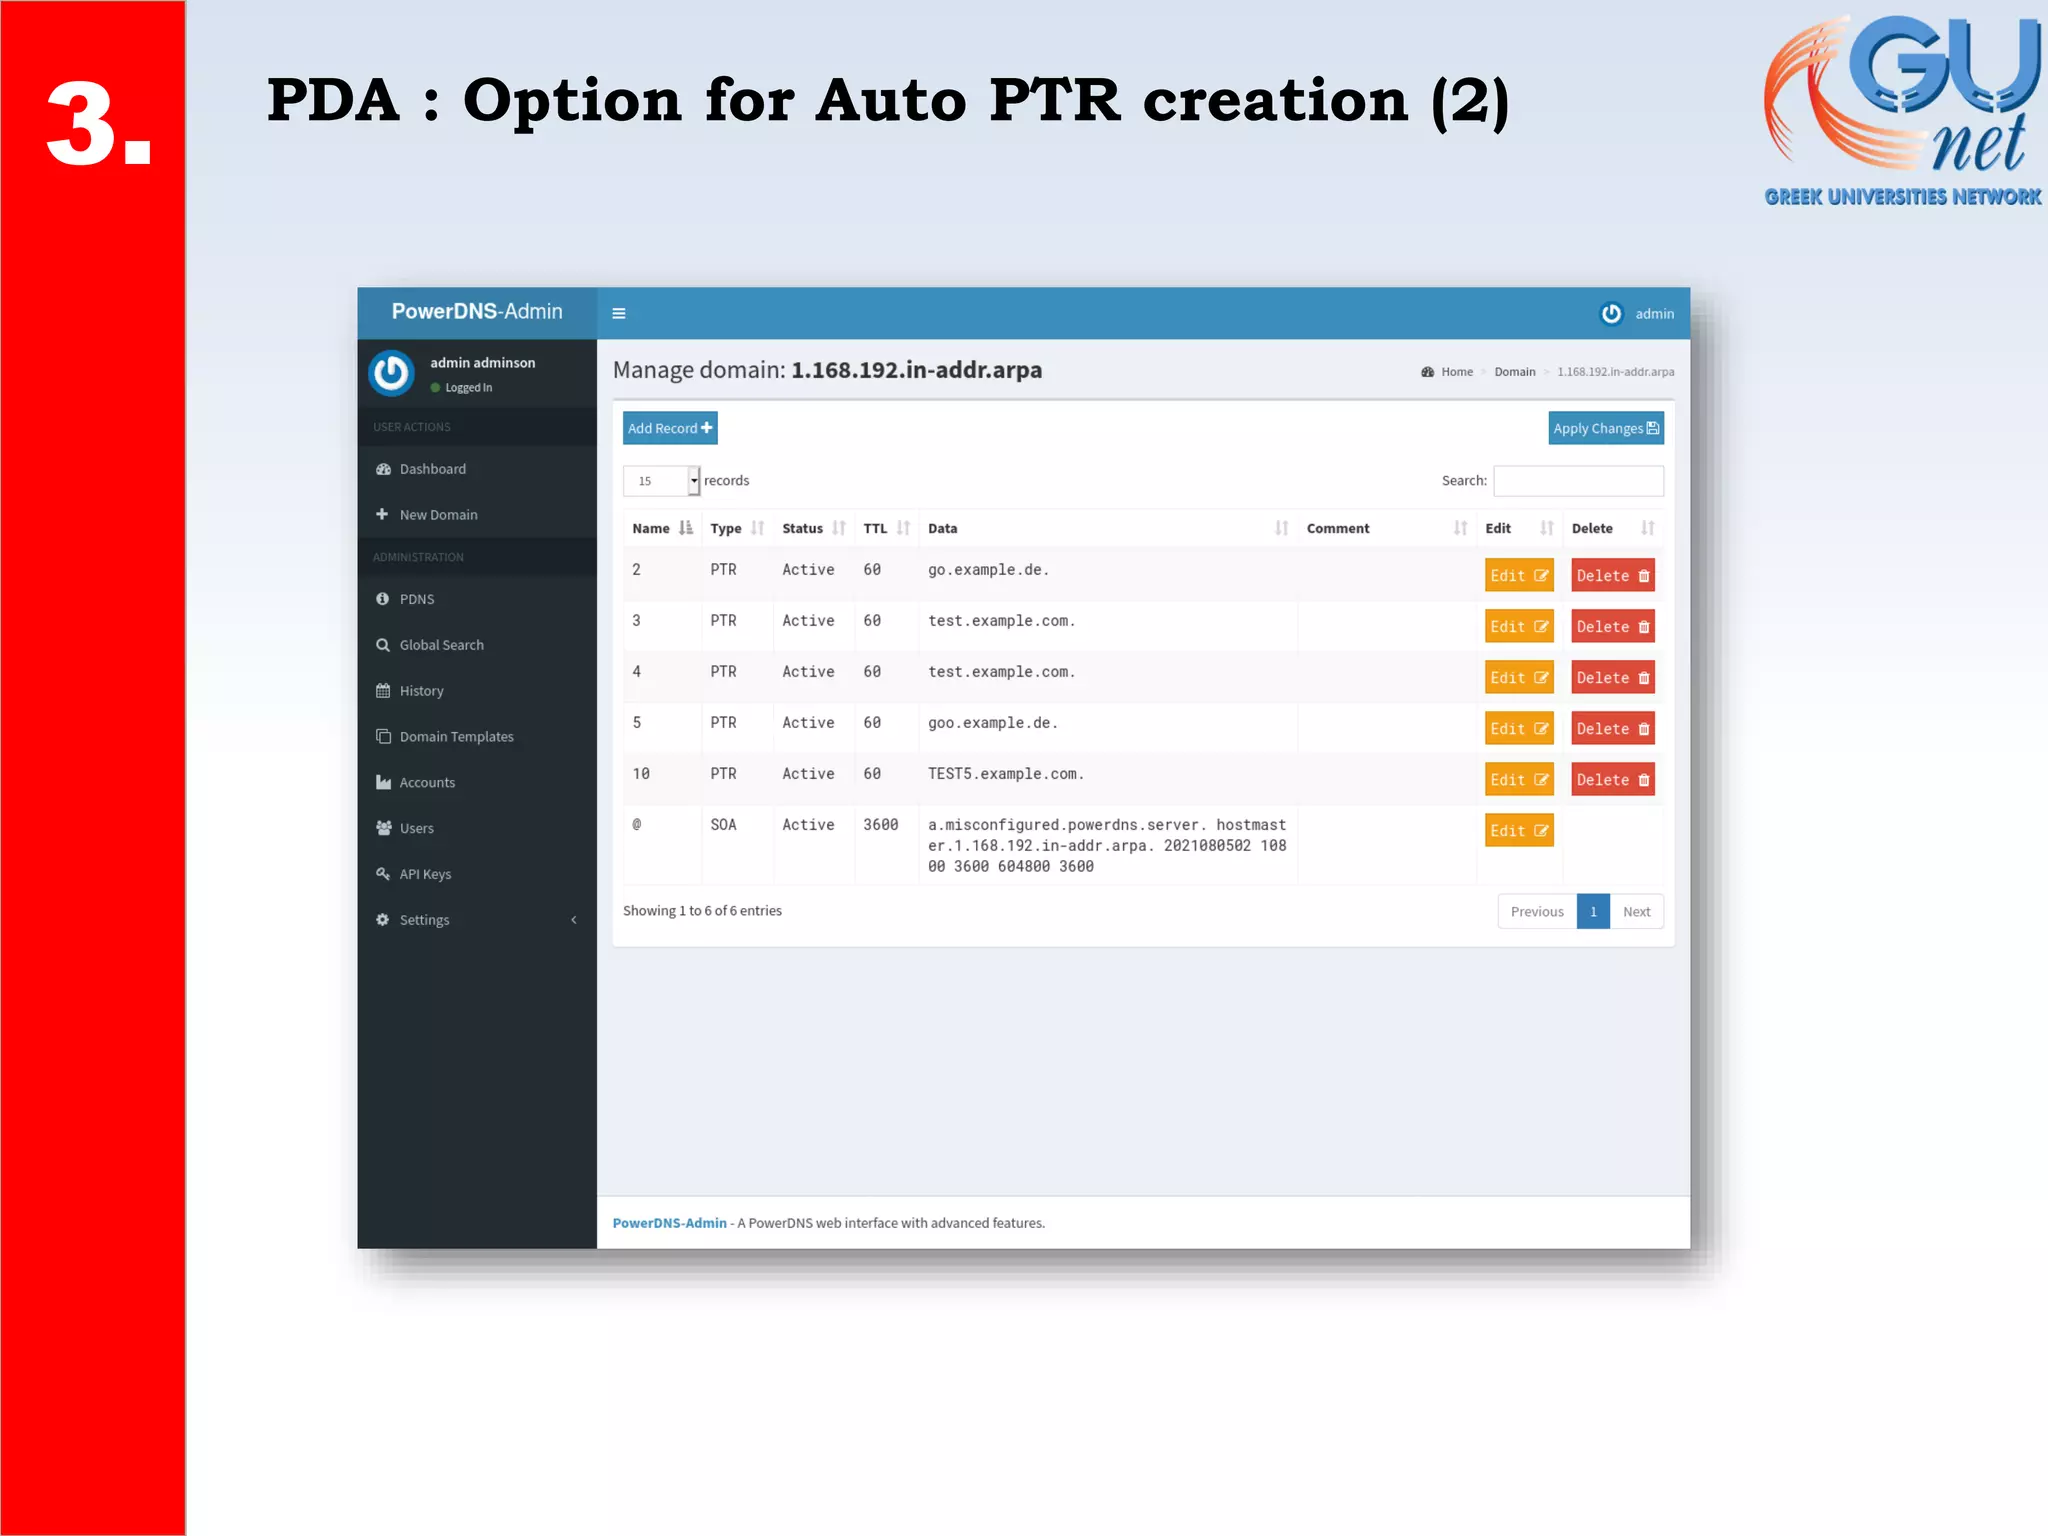Click the API Keys key icon
The height and width of the screenshot is (1536, 2048).
383,874
